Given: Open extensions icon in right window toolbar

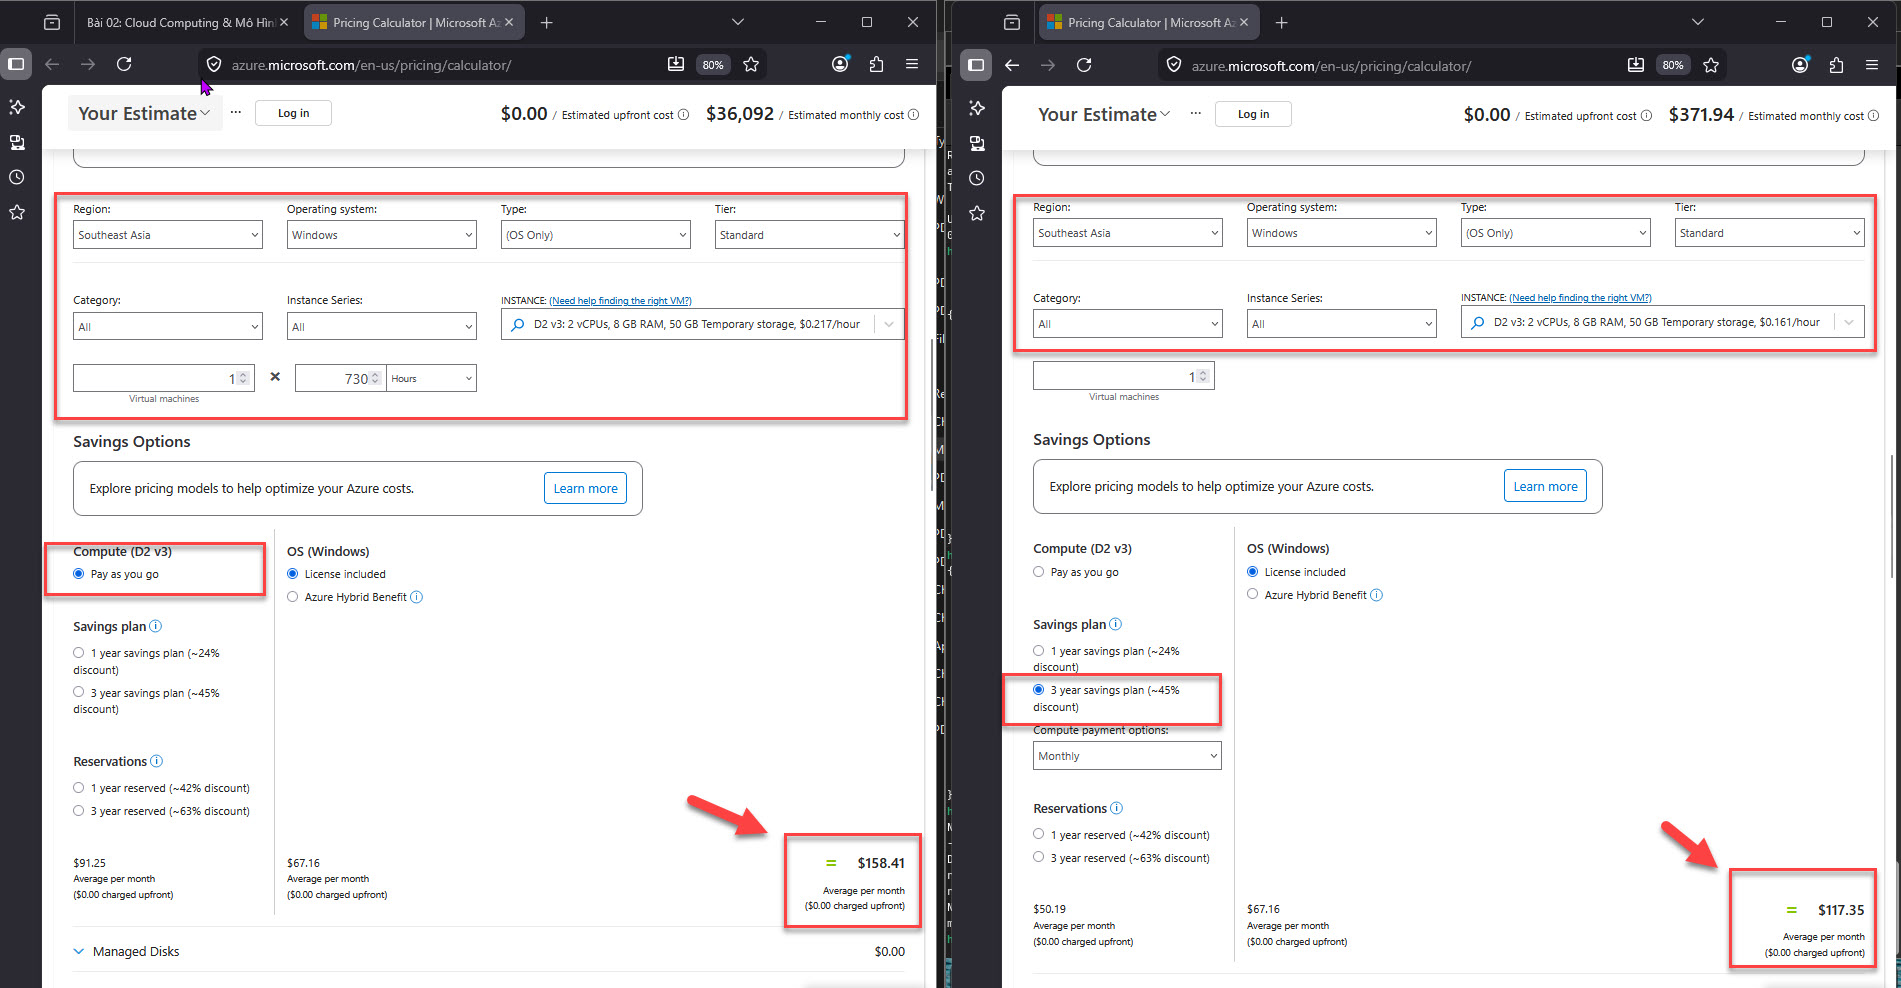Looking at the screenshot, I should (1836, 65).
